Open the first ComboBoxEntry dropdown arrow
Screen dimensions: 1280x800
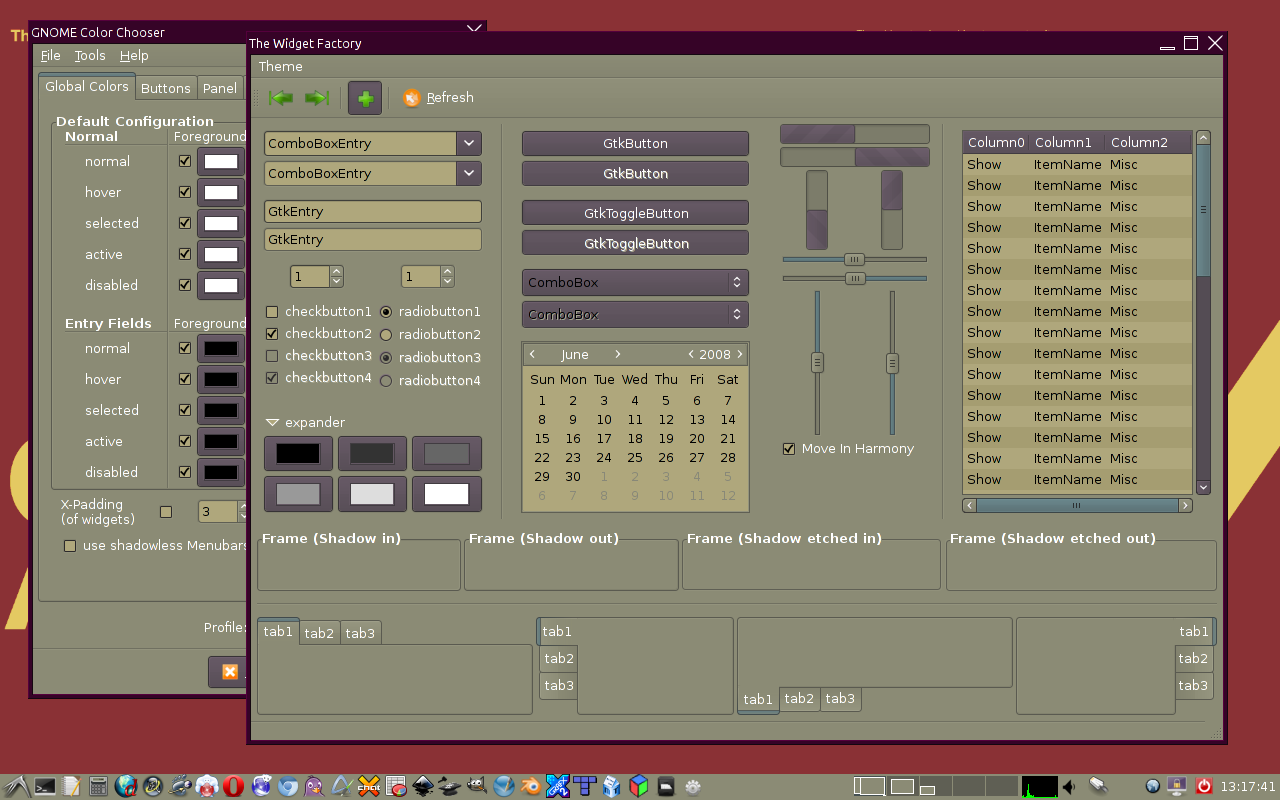tap(469, 143)
